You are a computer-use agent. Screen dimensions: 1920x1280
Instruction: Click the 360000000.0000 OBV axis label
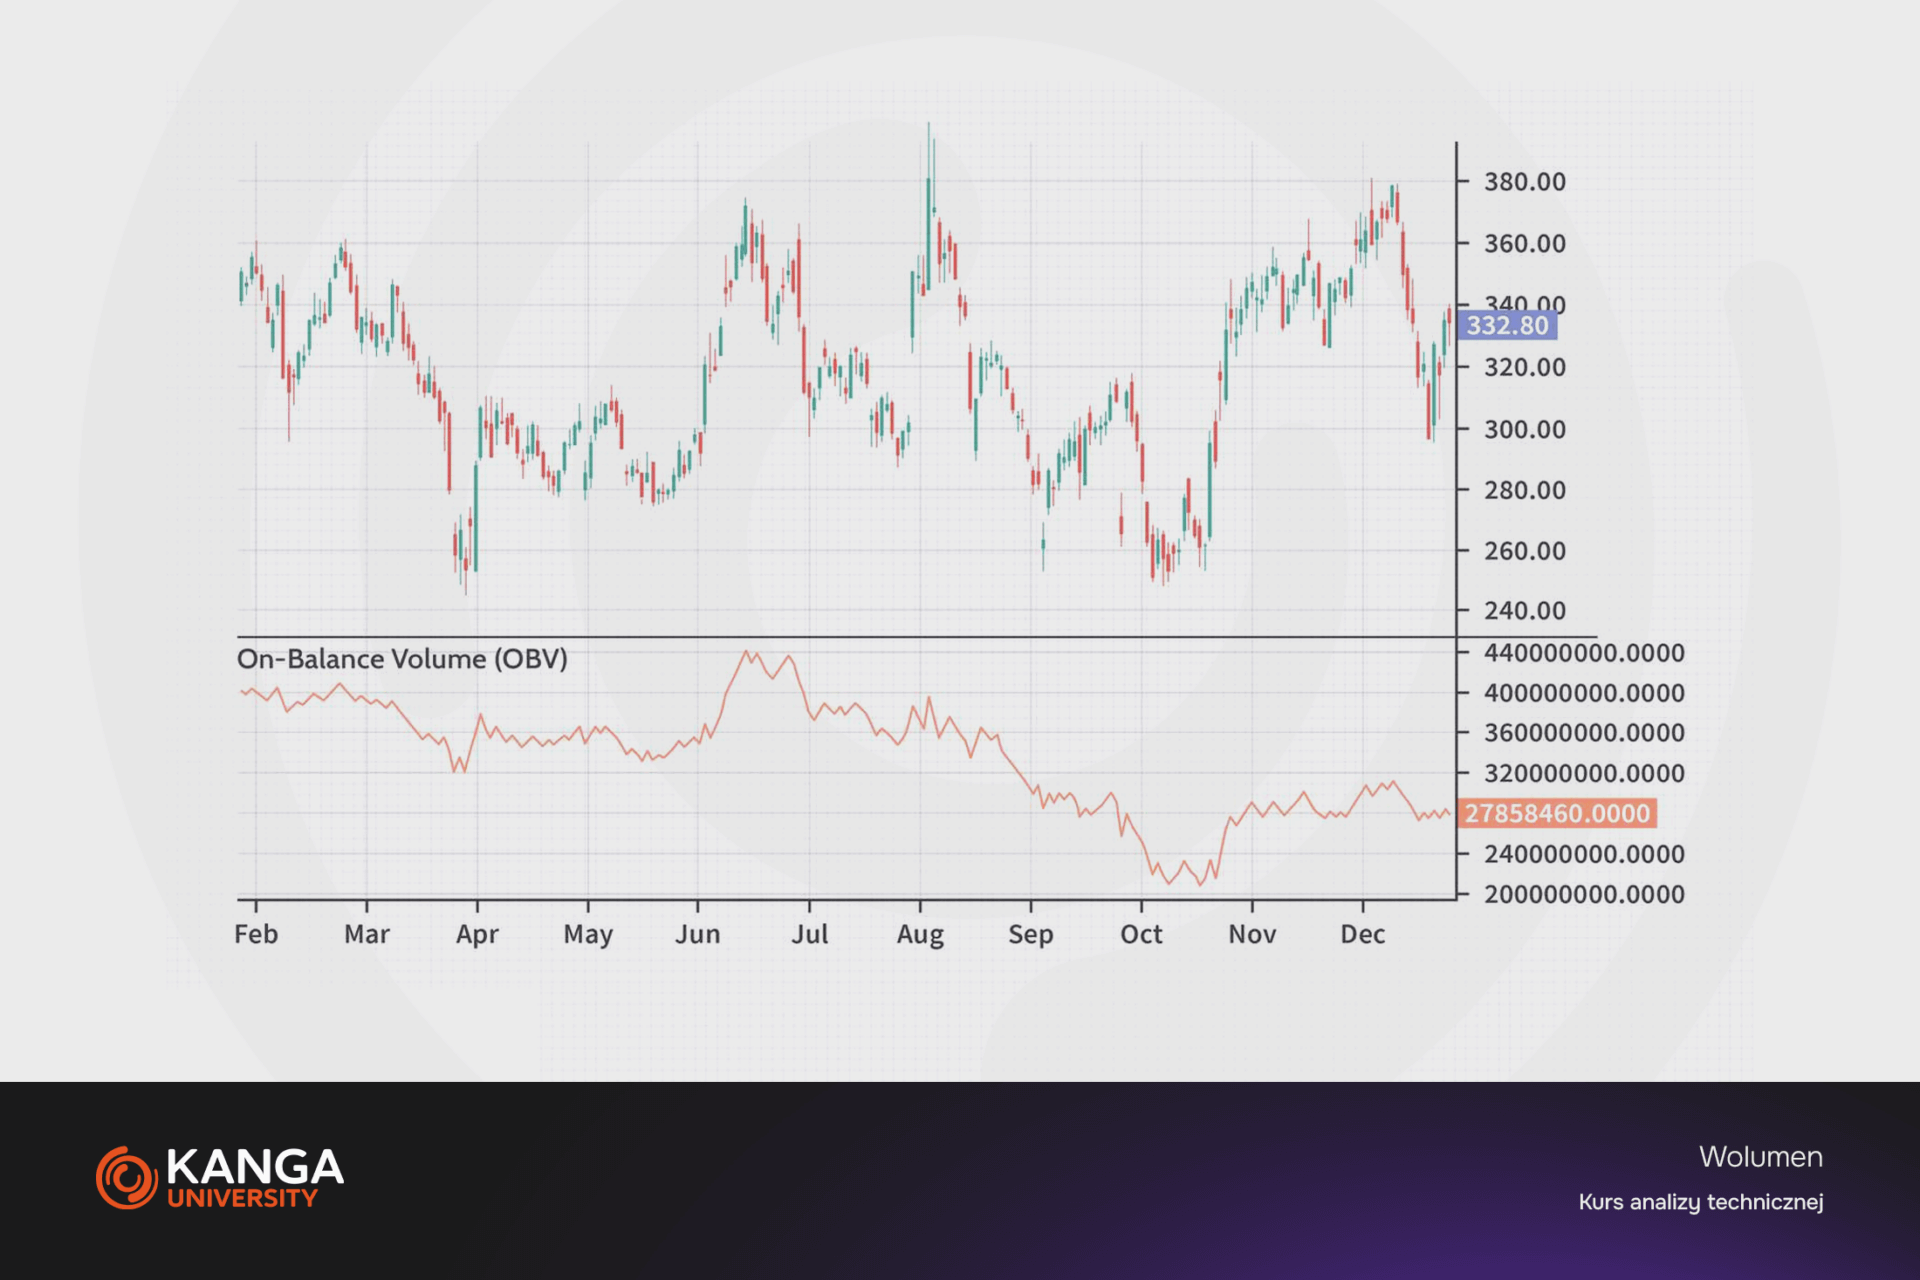1584,733
